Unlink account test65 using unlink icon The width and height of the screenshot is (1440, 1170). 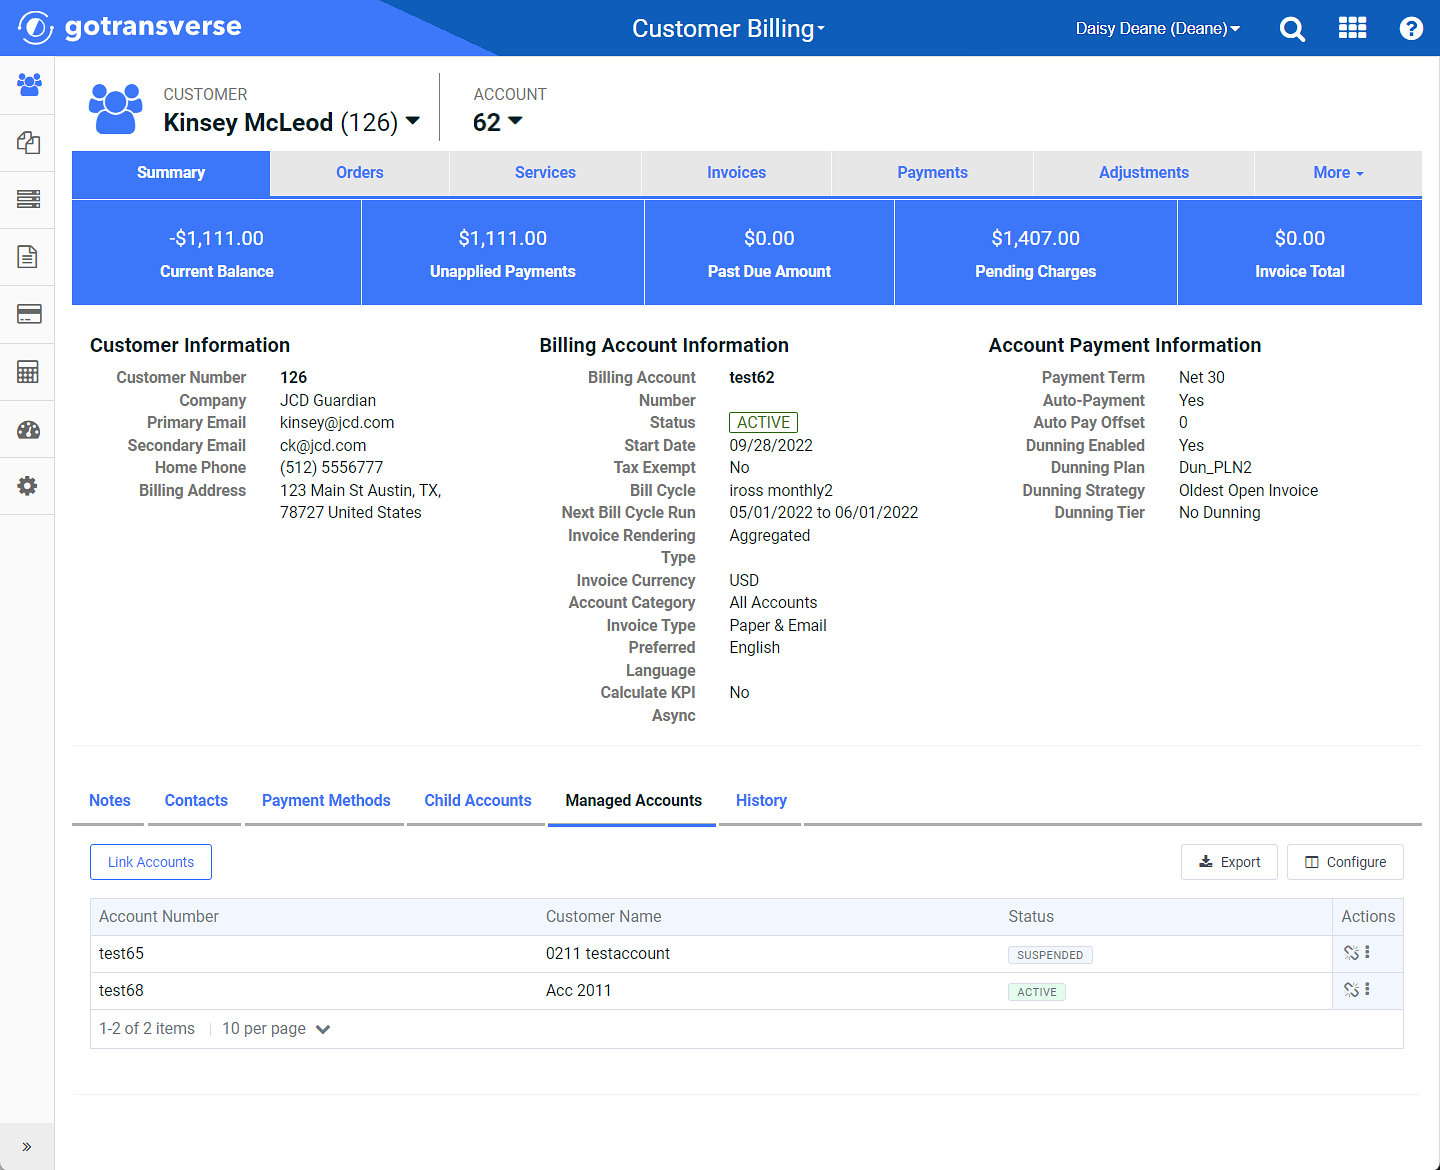(1351, 953)
